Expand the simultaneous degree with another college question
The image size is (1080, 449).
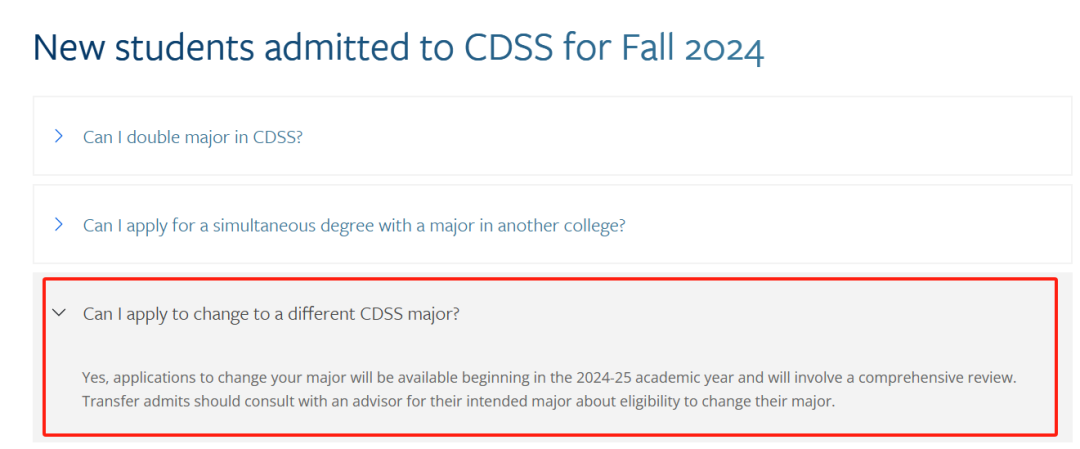coord(354,225)
